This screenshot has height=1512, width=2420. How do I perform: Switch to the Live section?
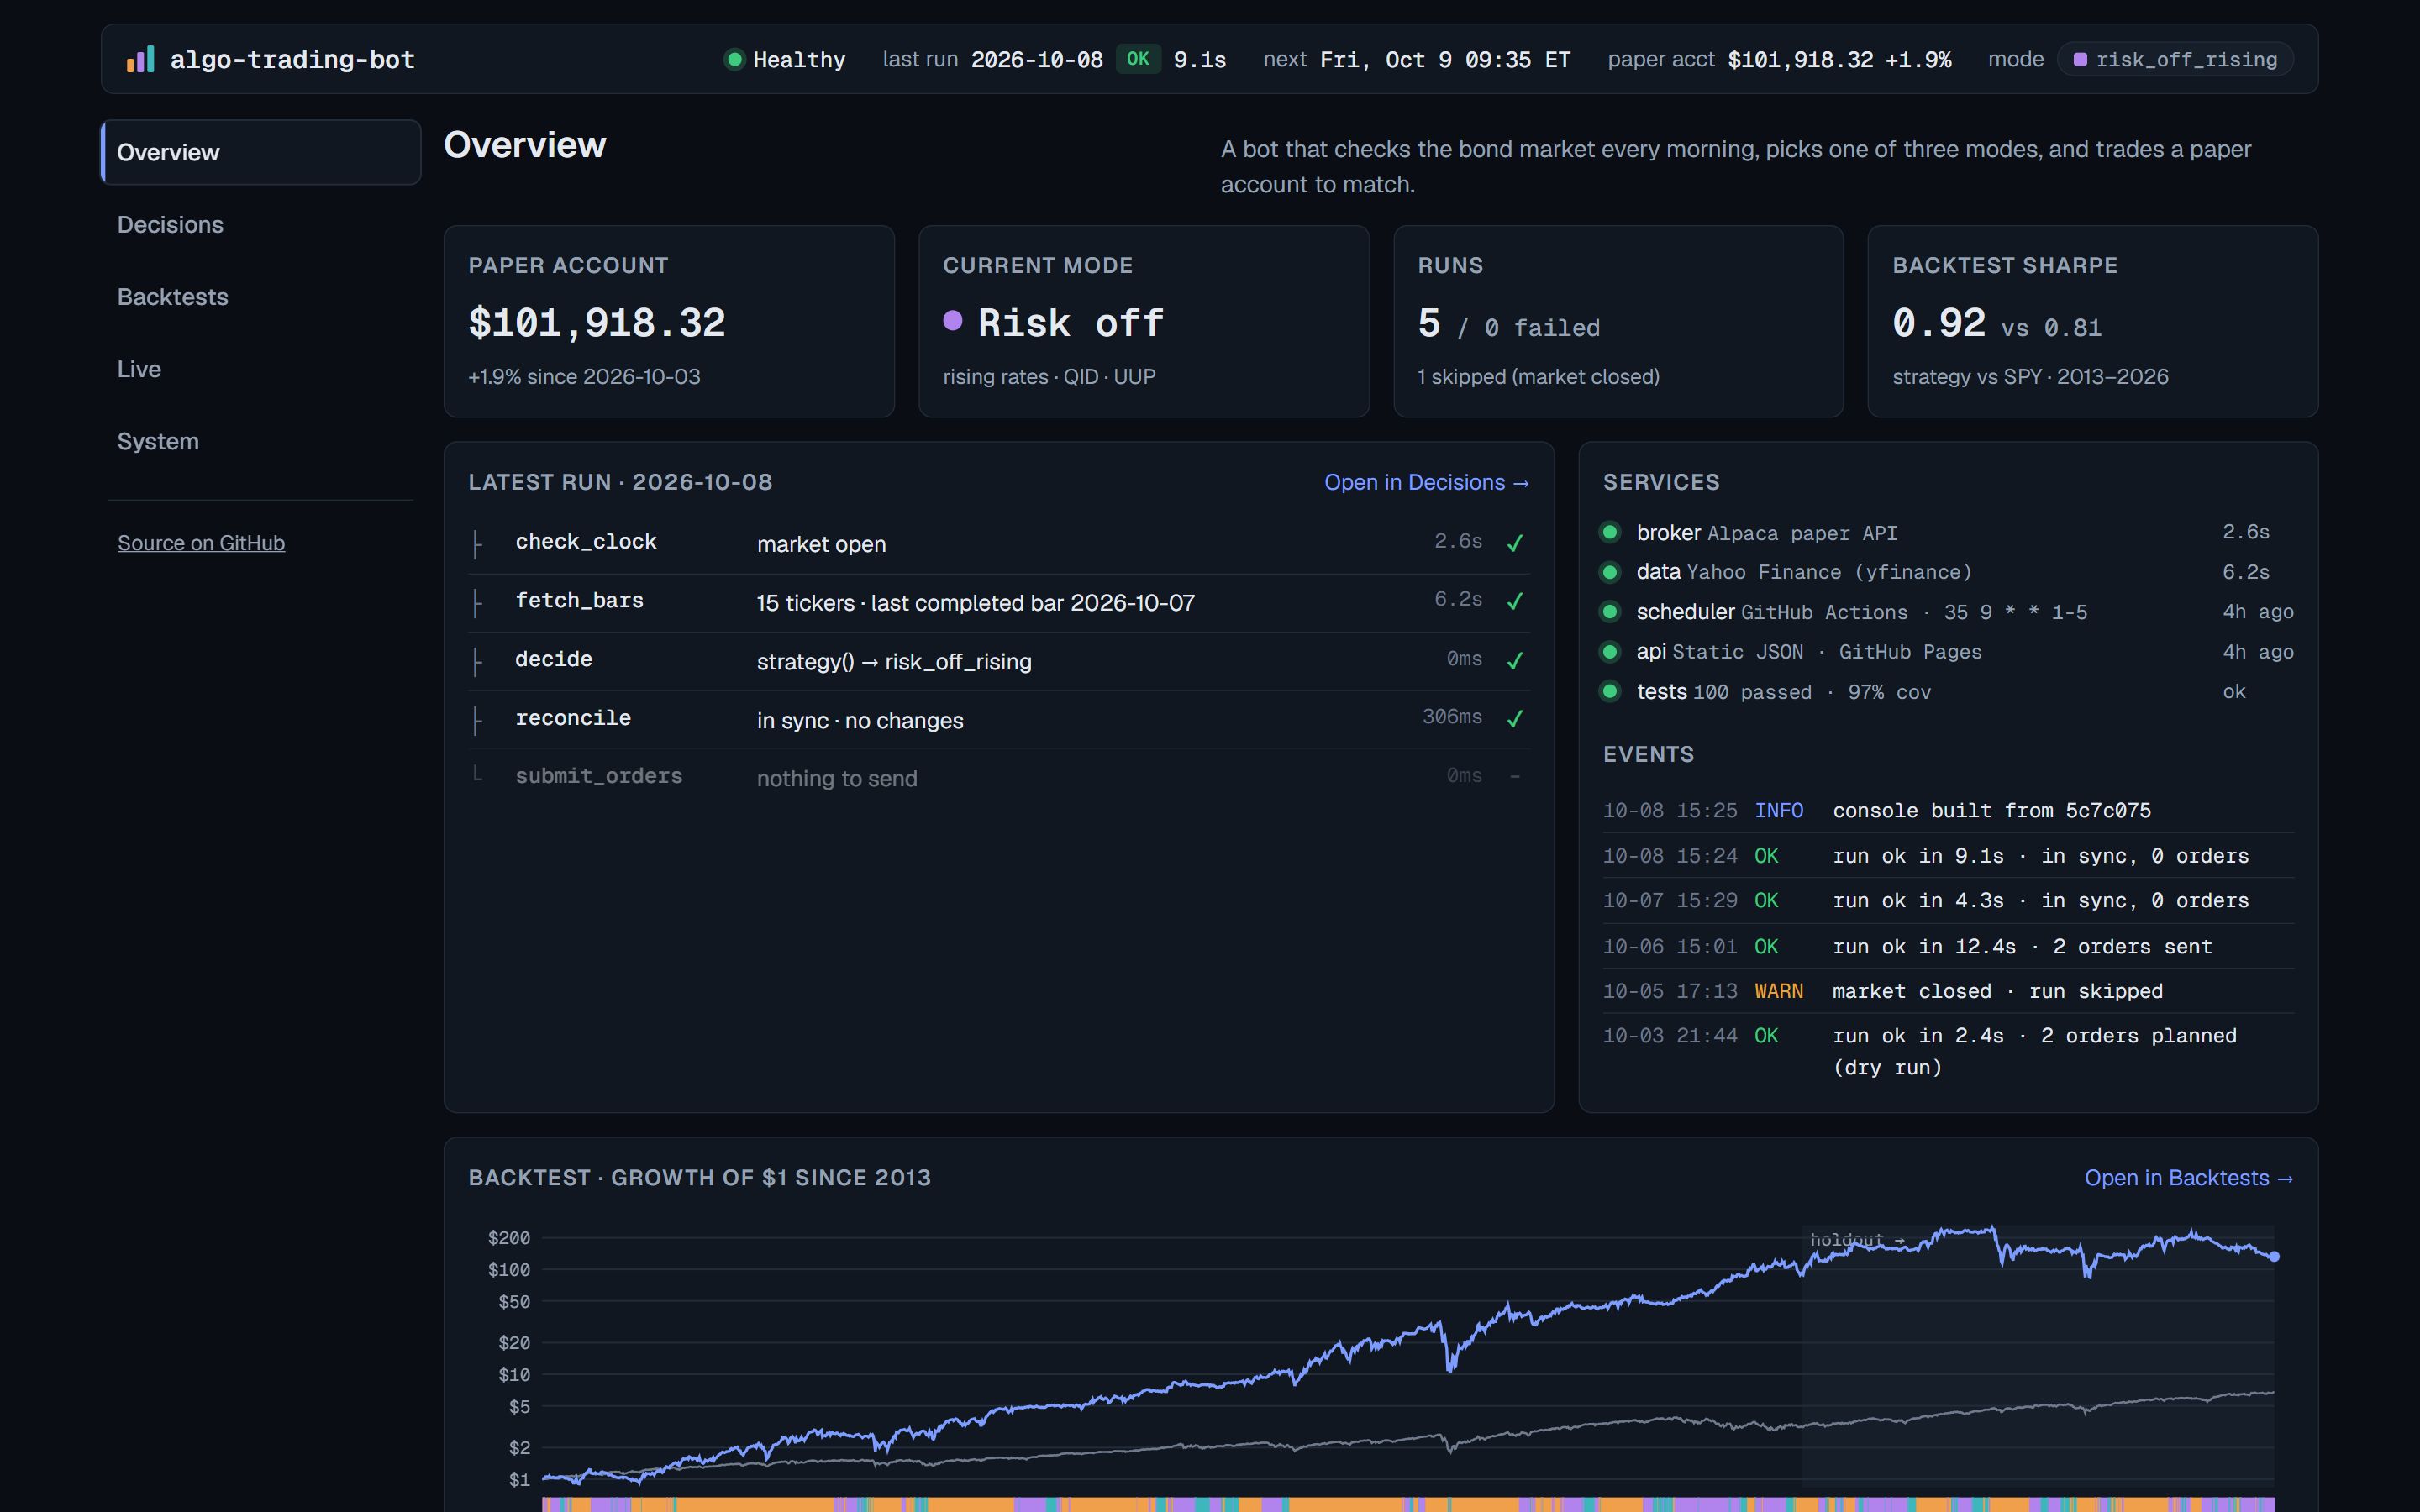click(x=261, y=369)
